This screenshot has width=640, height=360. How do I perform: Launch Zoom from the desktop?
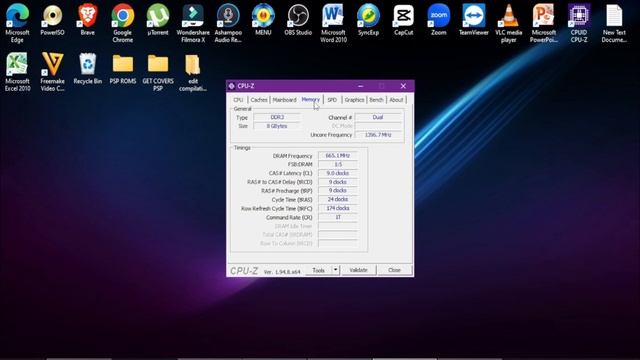point(438,20)
